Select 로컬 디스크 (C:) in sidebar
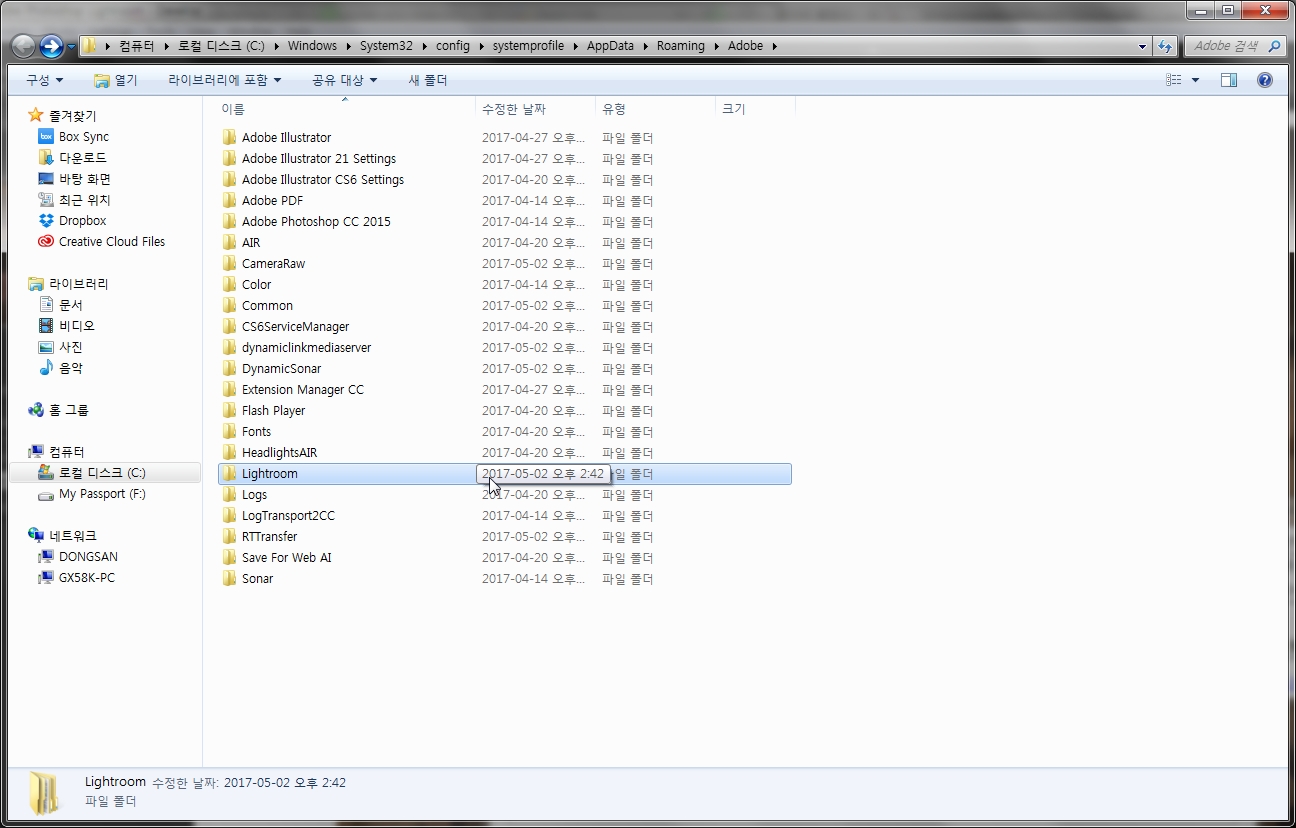Screen dimensions: 1296x828 (102, 473)
